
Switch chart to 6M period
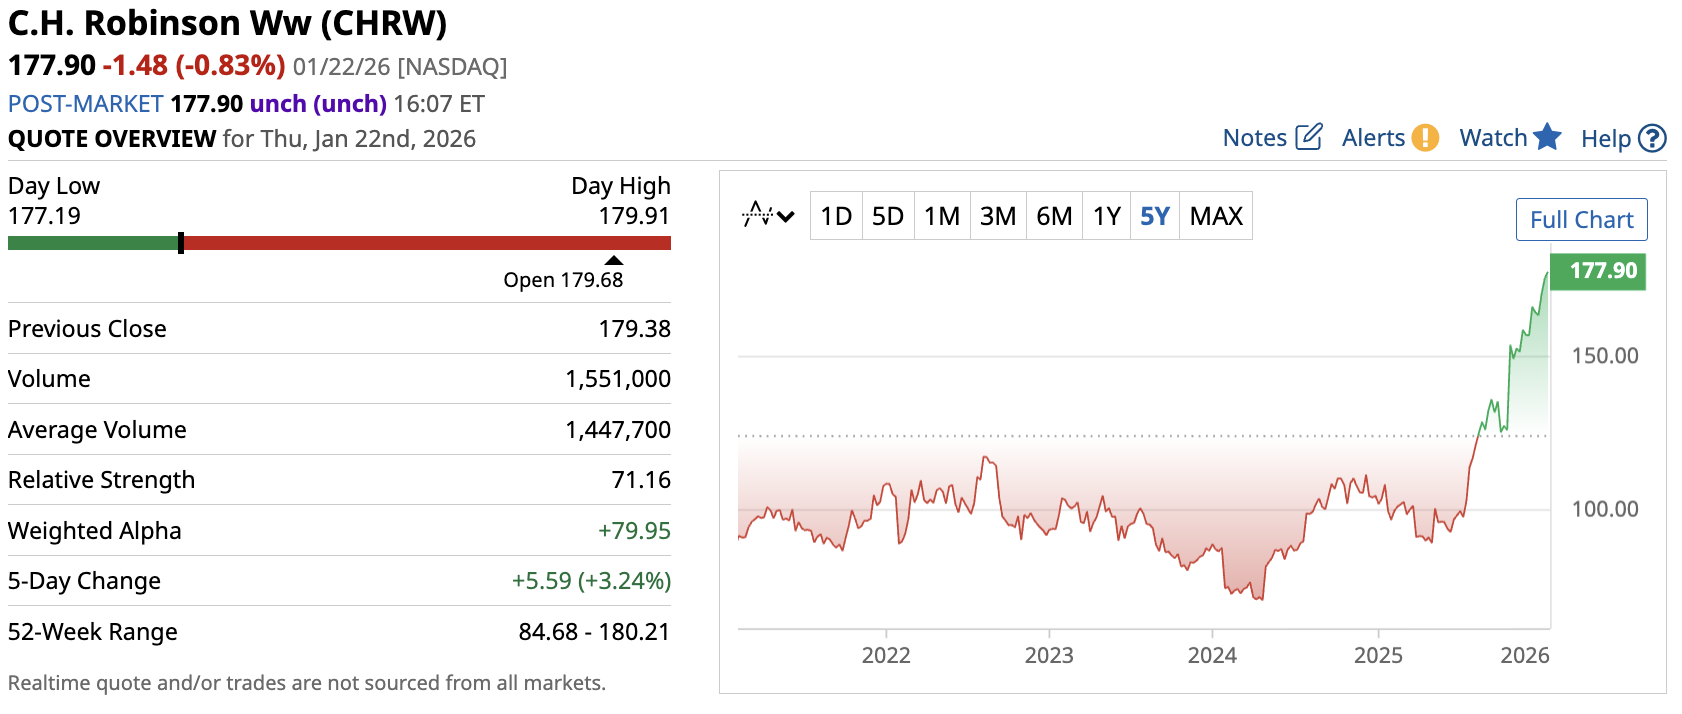(1054, 216)
